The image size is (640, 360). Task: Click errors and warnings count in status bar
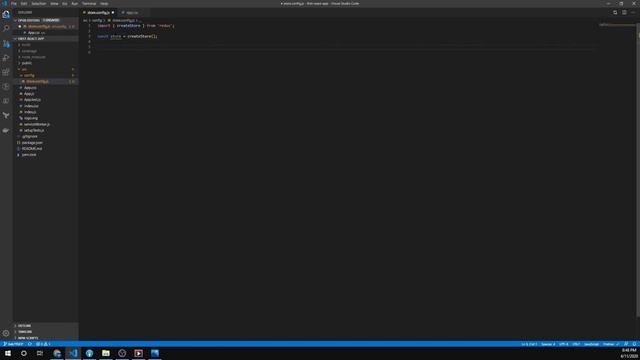43,344
